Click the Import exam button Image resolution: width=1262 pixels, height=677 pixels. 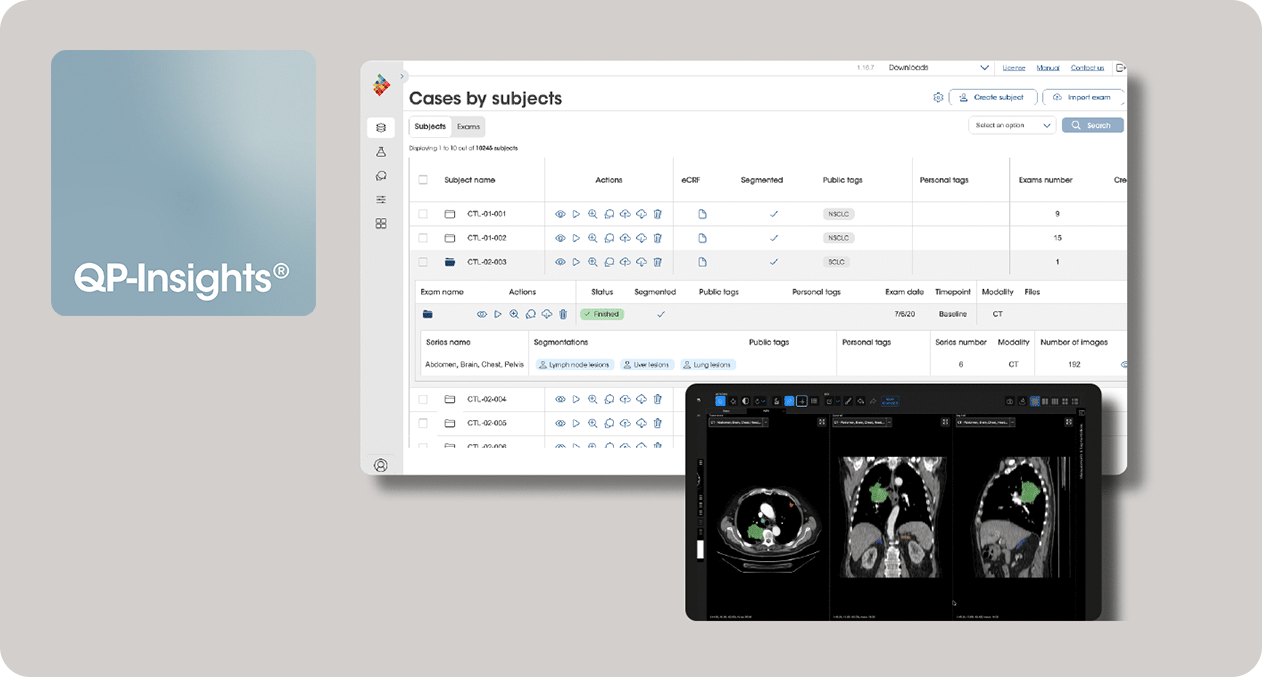(x=1083, y=98)
